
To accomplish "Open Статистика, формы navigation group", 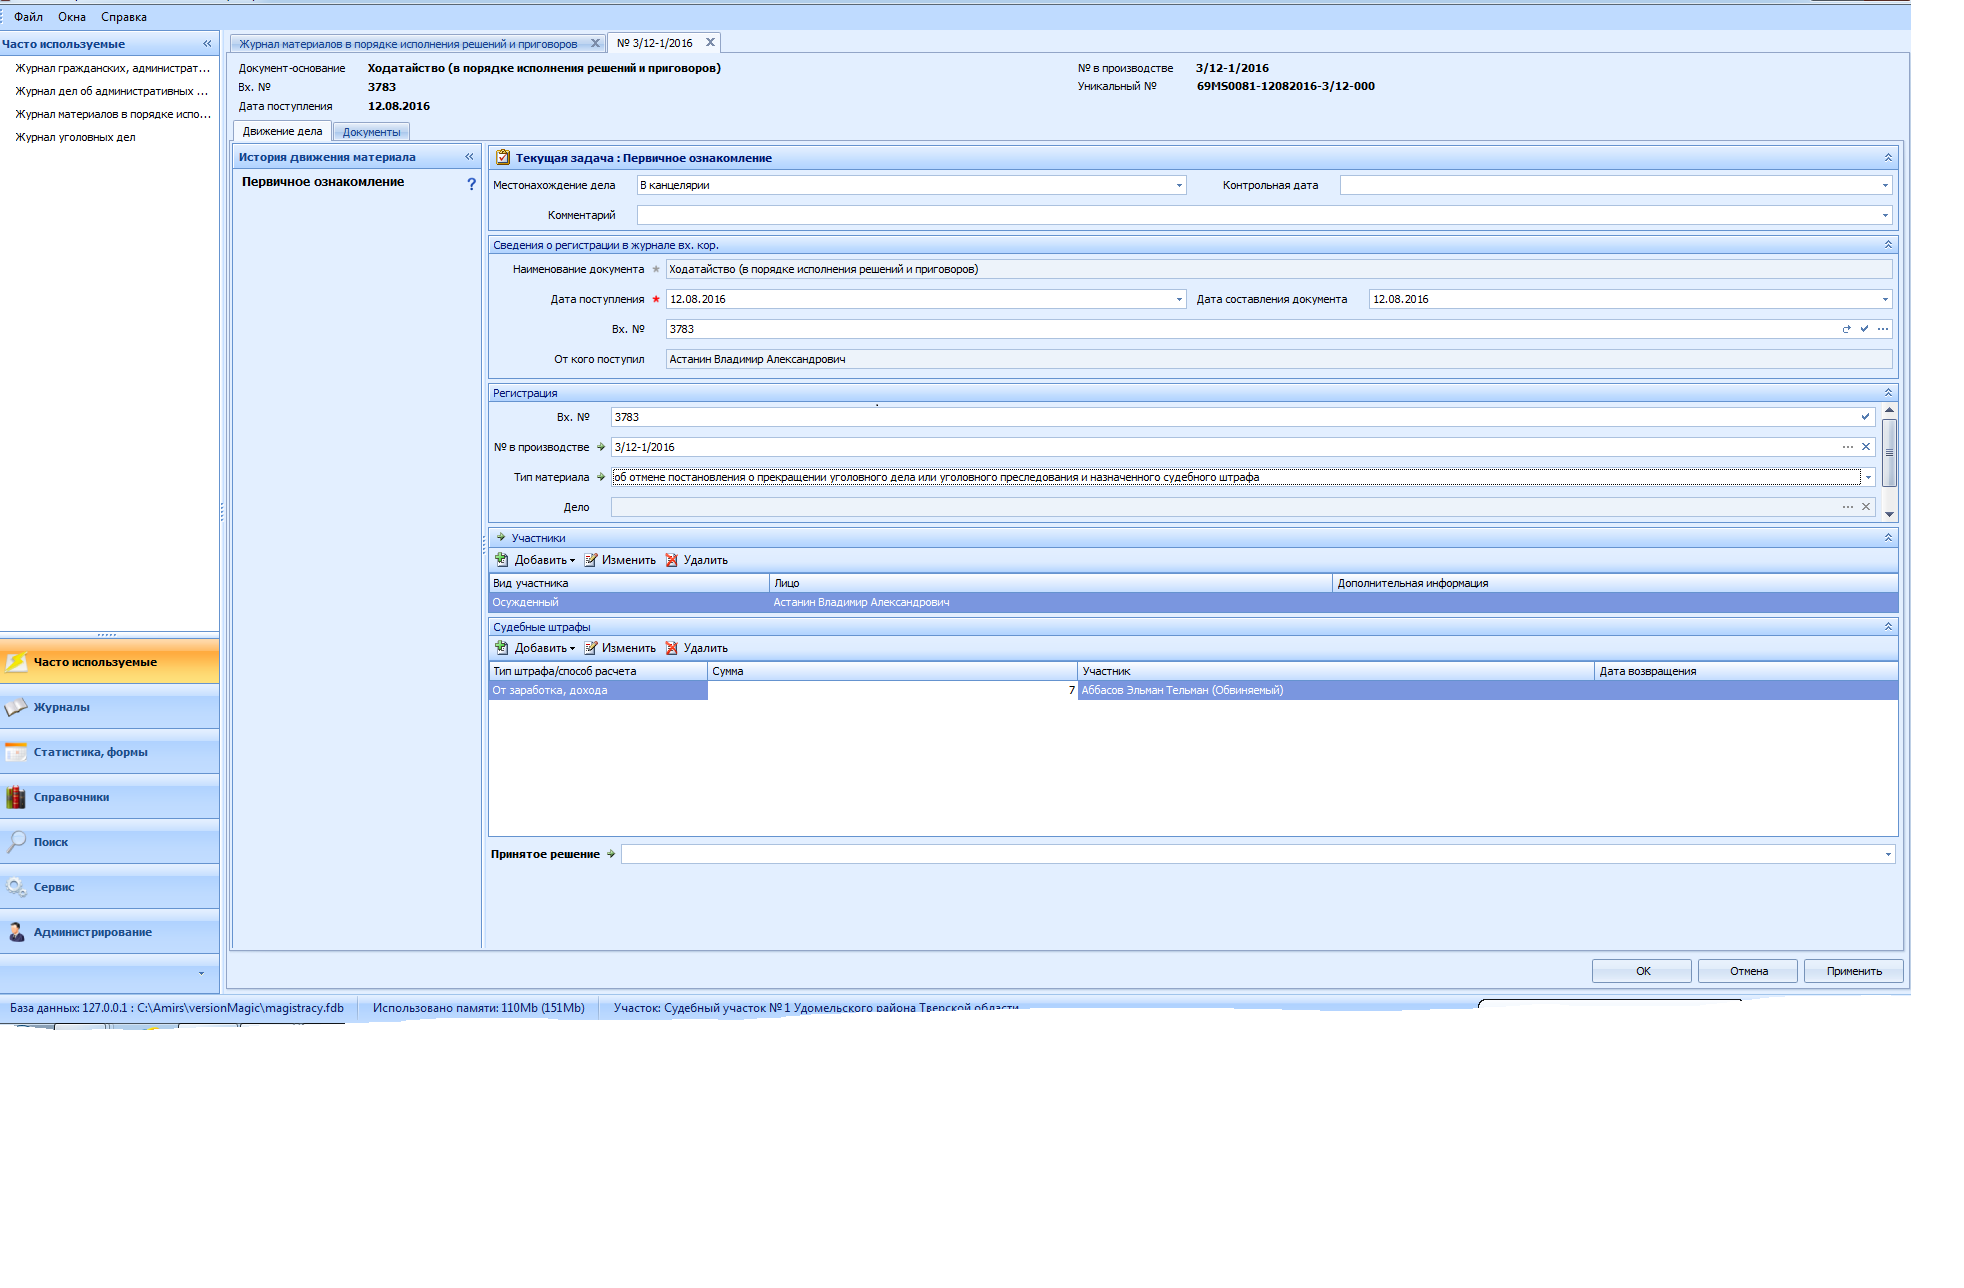I will pyautogui.click(x=110, y=752).
